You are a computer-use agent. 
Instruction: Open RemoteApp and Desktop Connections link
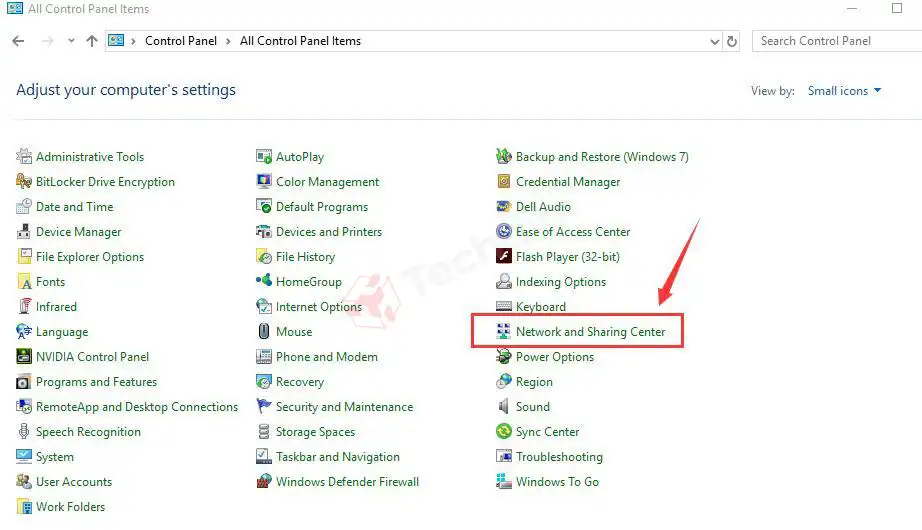click(137, 406)
